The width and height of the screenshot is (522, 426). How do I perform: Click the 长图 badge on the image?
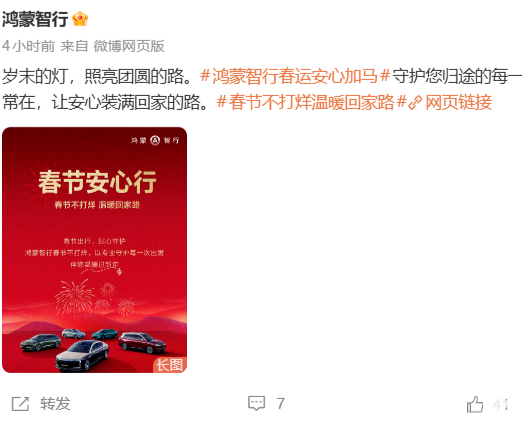(x=170, y=365)
